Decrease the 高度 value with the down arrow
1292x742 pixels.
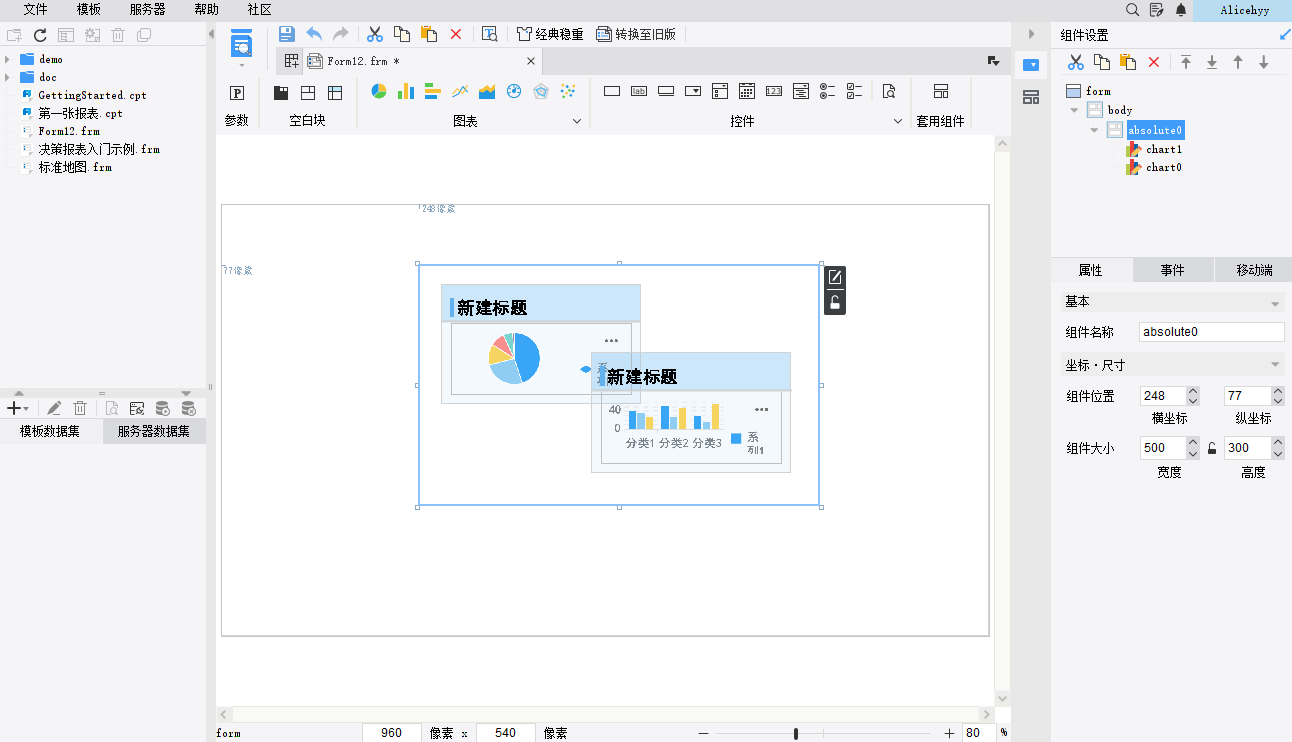point(1278,453)
